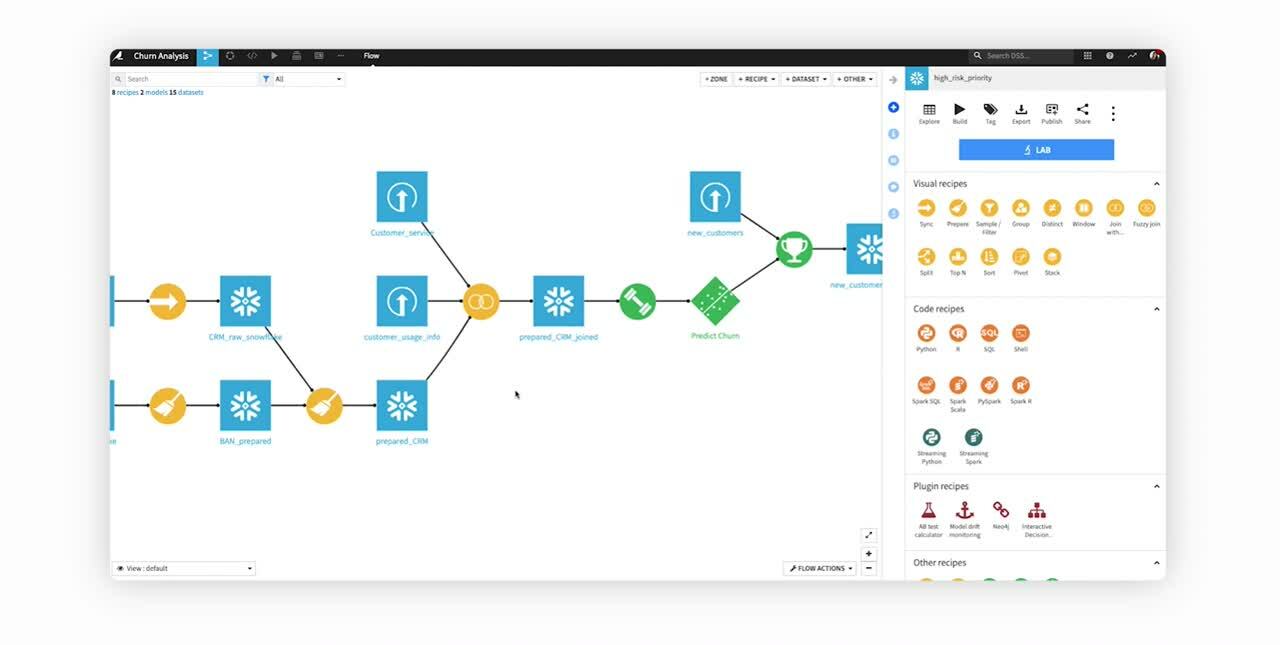Click the Split recipe icon
The width and height of the screenshot is (1280, 645).
[926, 257]
